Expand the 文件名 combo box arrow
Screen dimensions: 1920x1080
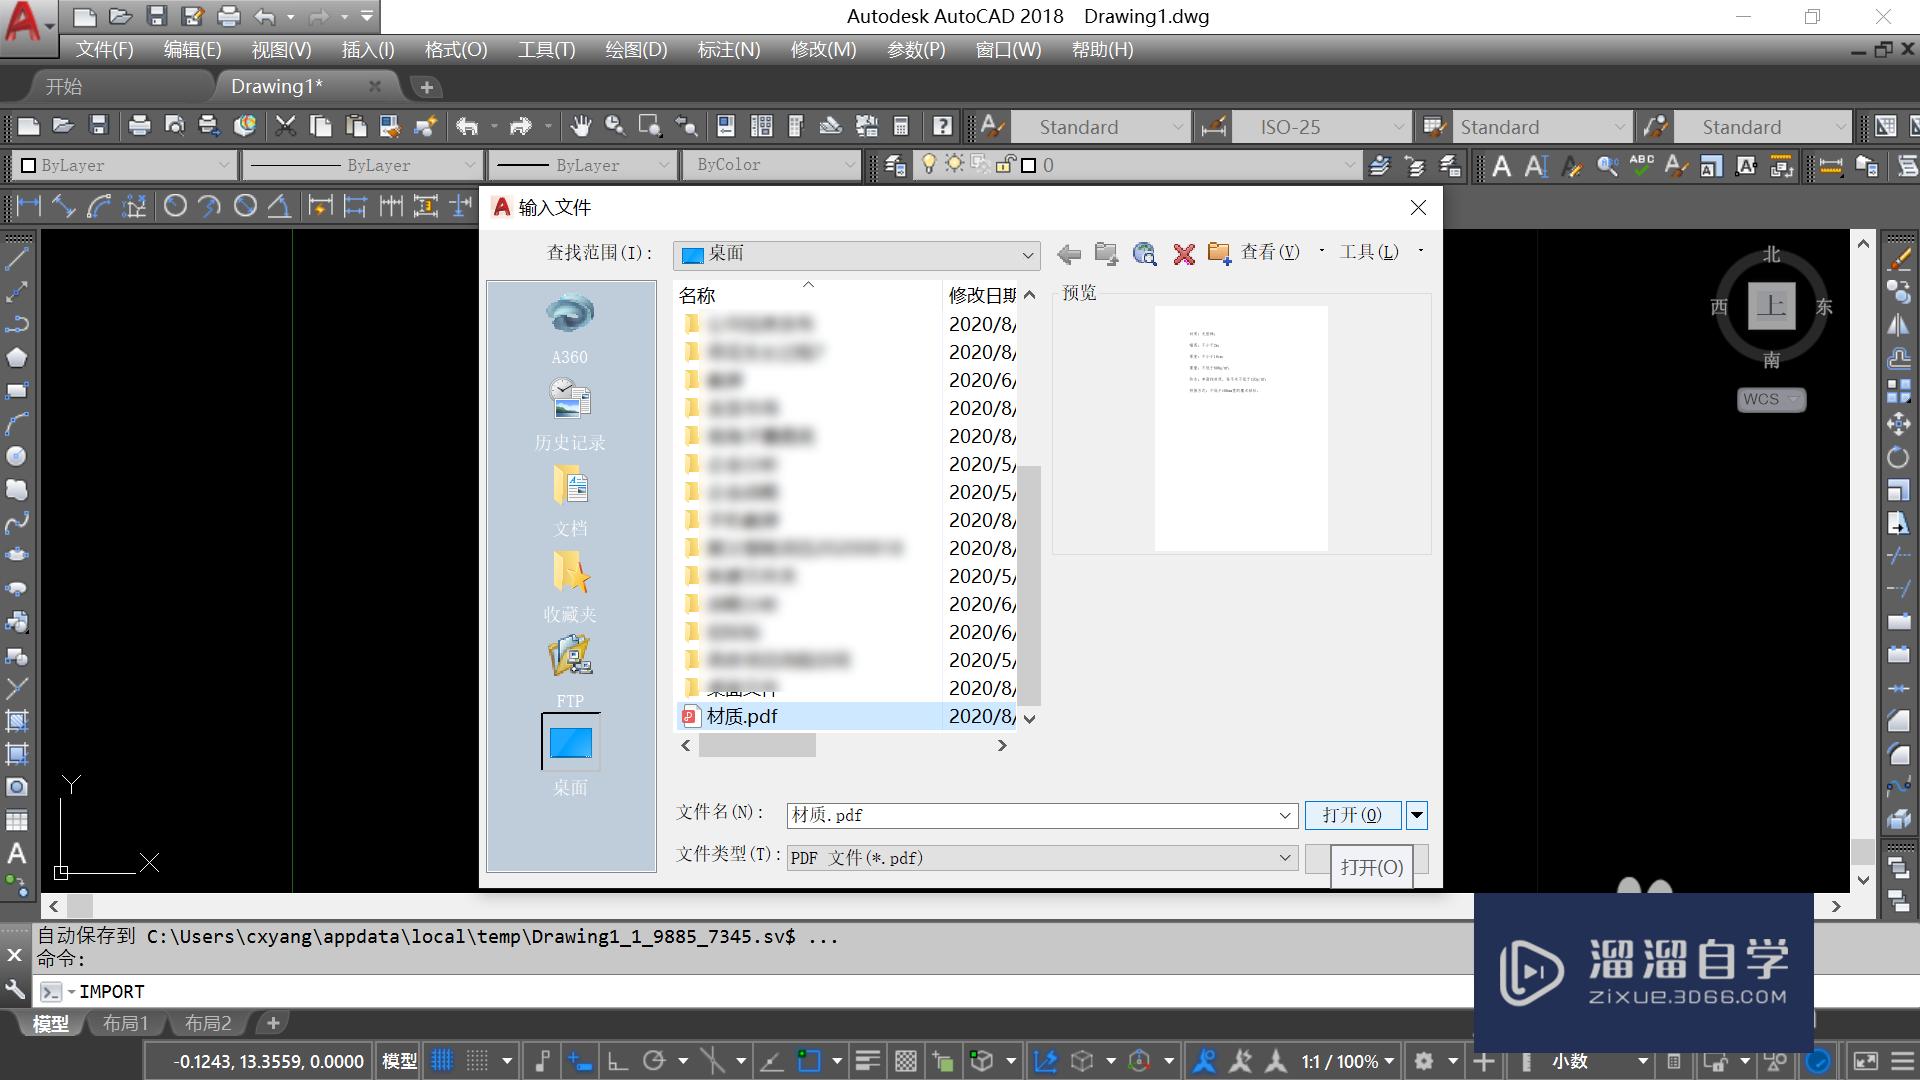1285,816
